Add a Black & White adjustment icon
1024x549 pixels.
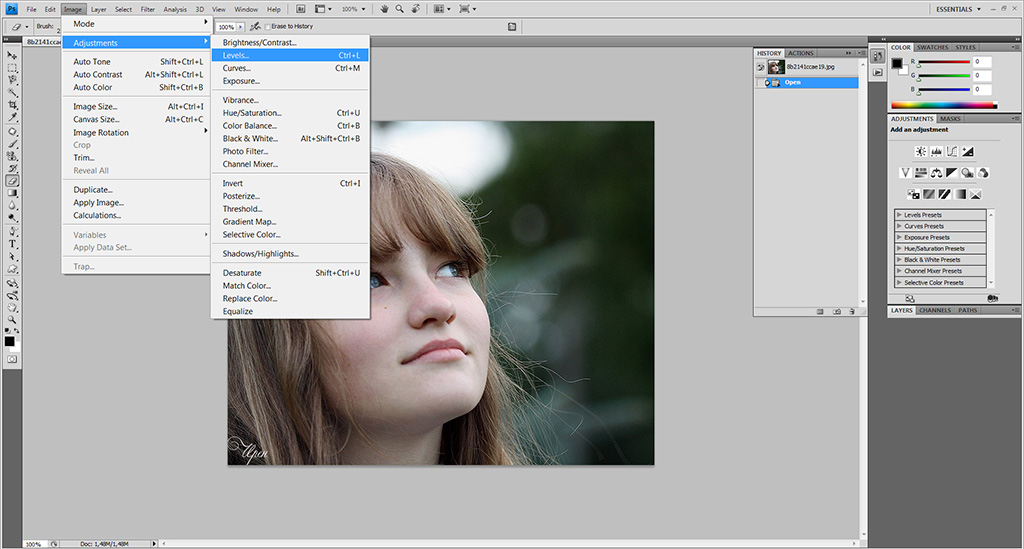pos(952,173)
